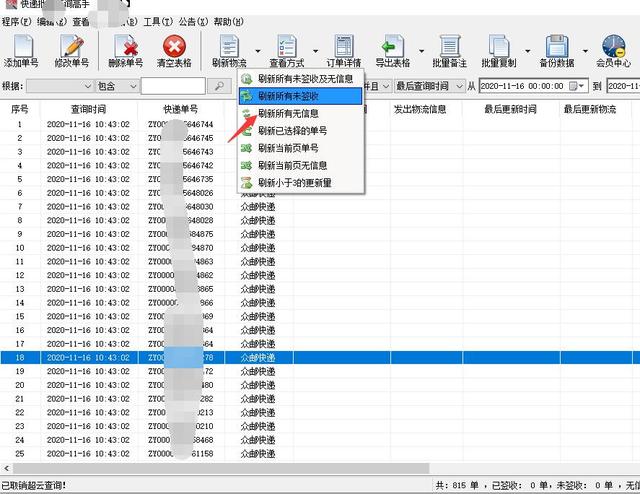
Task: Sort by the 最后更新物流 column header
Action: 590,109
